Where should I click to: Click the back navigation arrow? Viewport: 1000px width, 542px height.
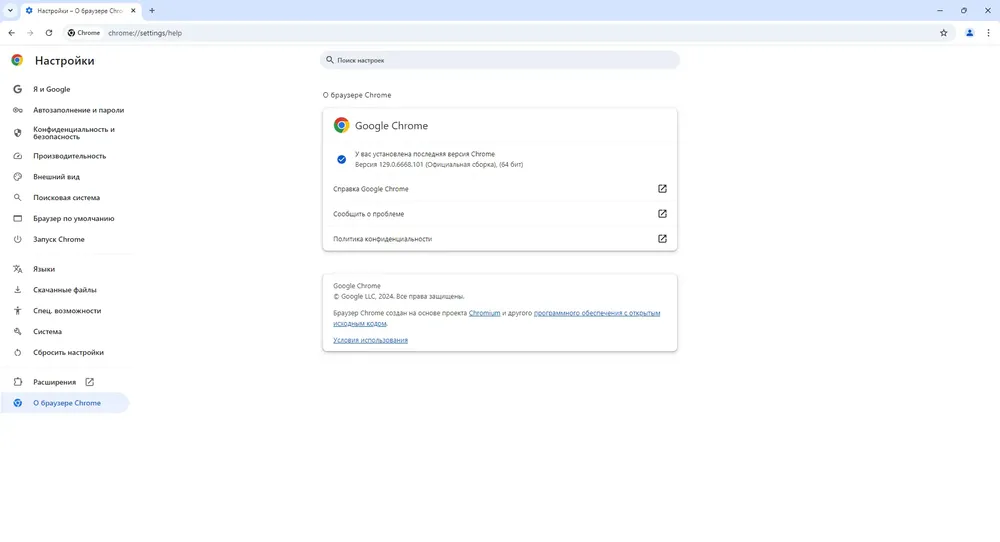click(11, 33)
